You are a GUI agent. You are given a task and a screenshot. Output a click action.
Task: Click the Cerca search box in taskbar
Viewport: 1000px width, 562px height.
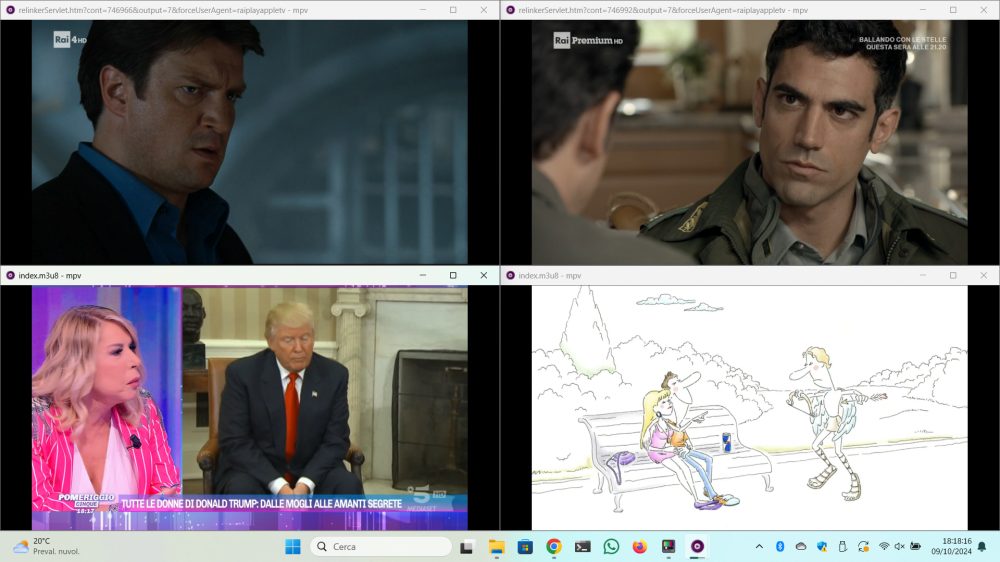(x=381, y=547)
